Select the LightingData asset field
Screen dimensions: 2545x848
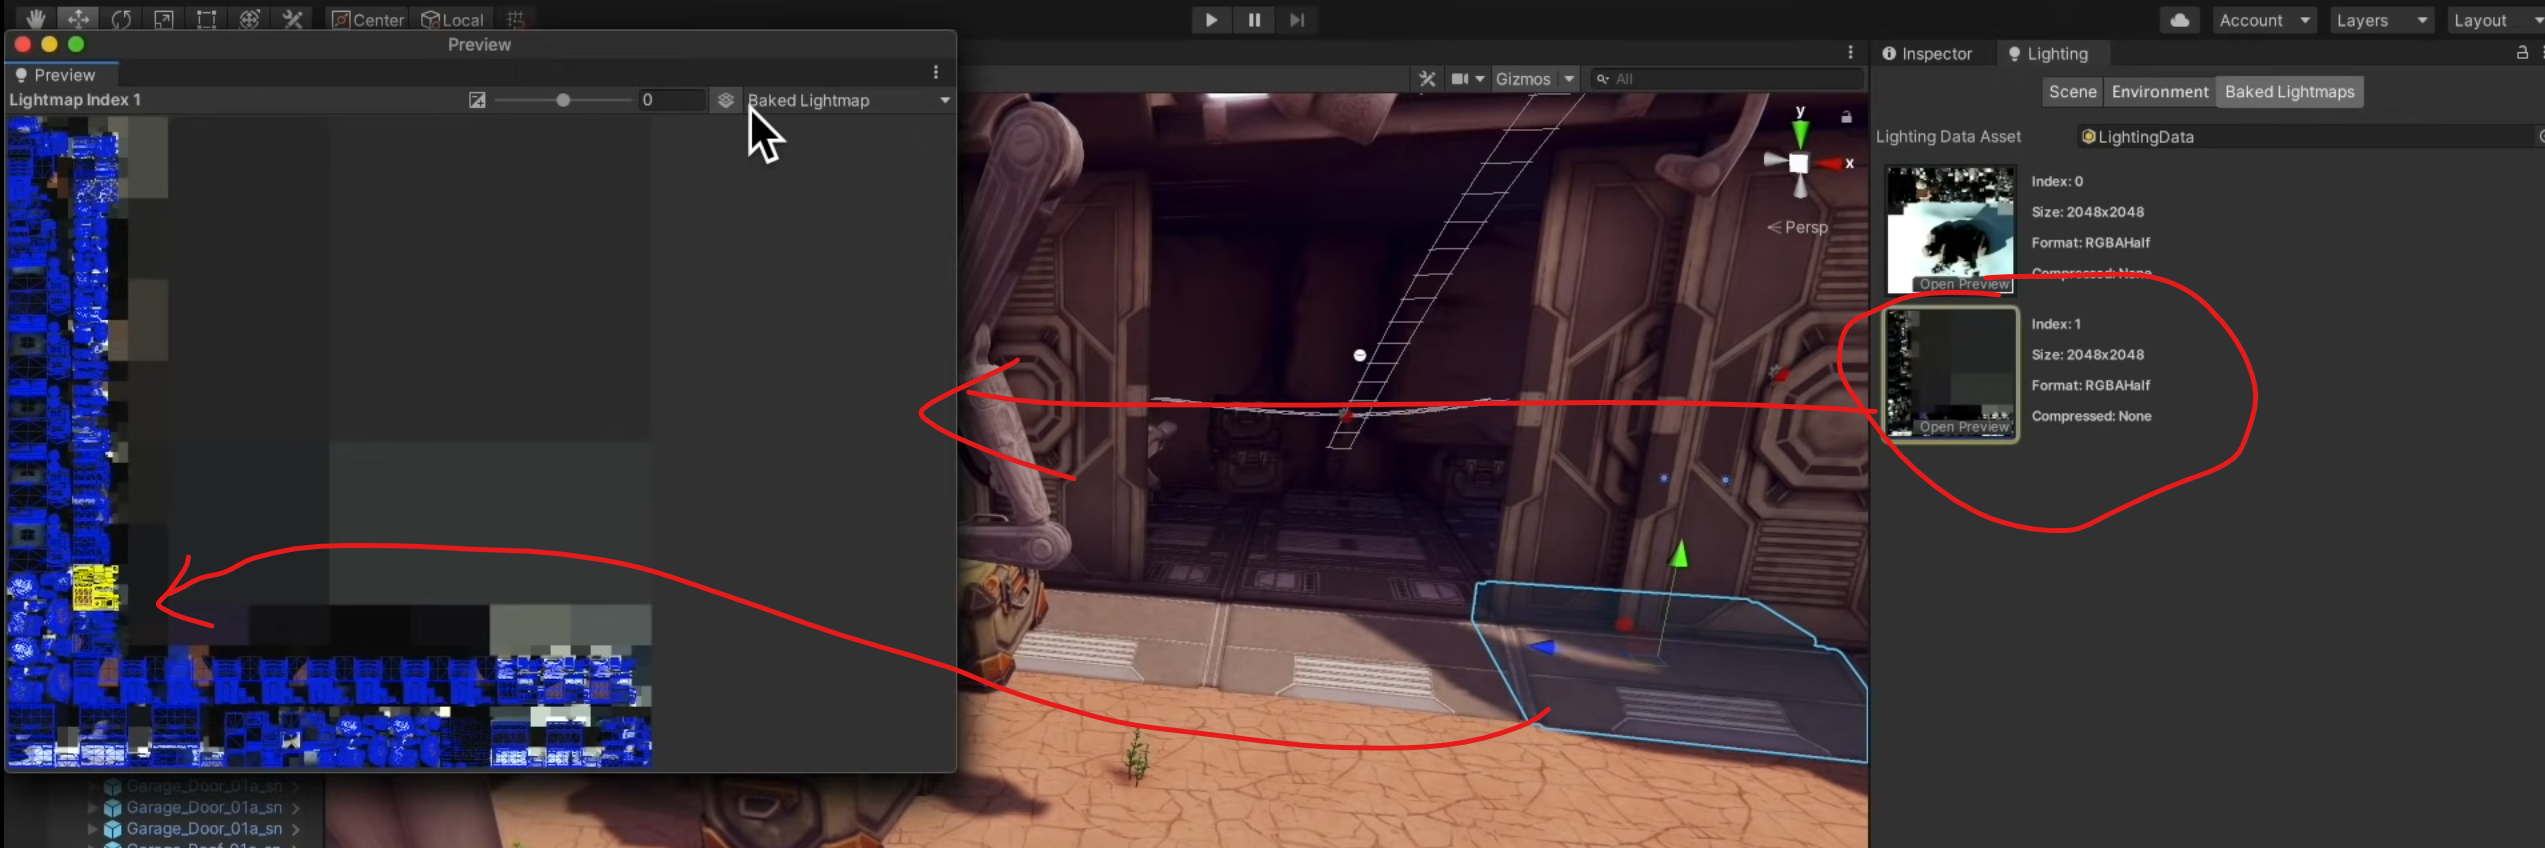tap(2310, 137)
